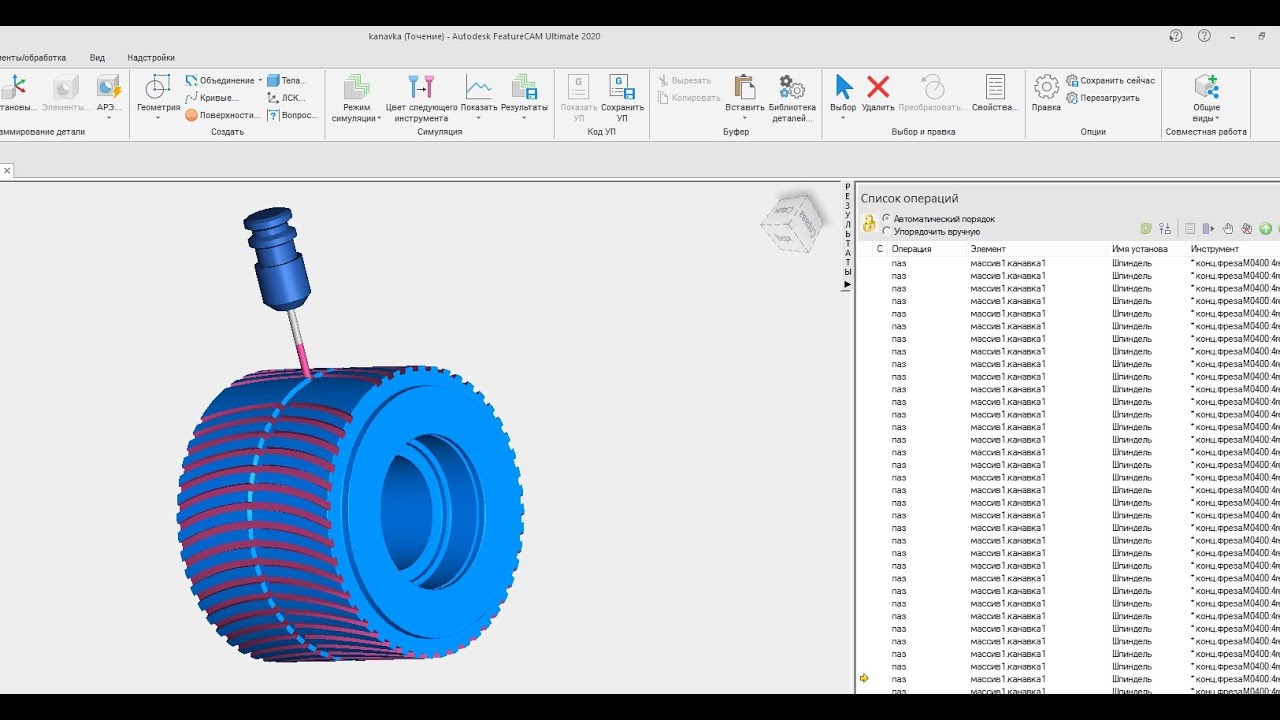Open the Надстройки ribbon tab

151,58
